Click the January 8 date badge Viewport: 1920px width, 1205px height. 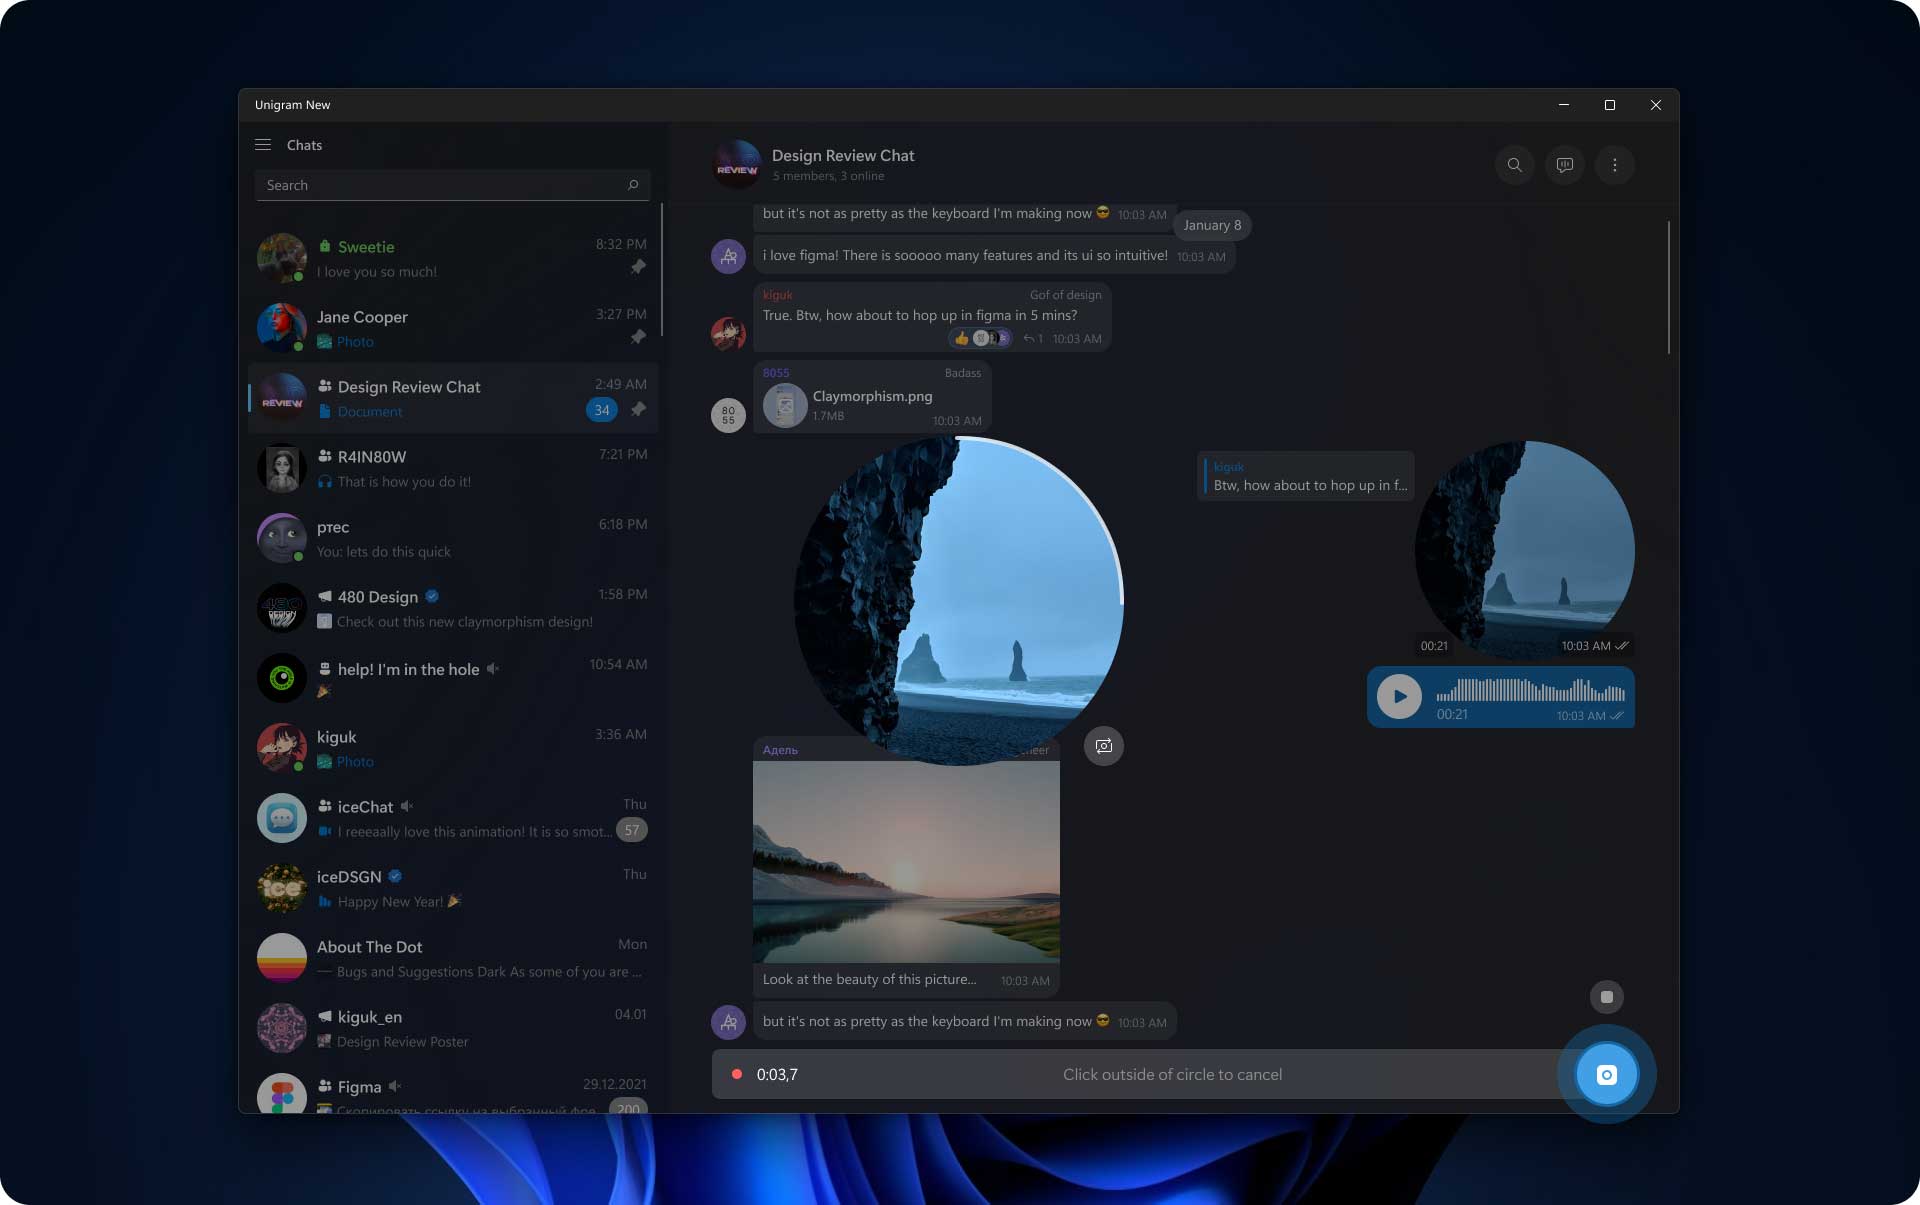pos(1212,225)
